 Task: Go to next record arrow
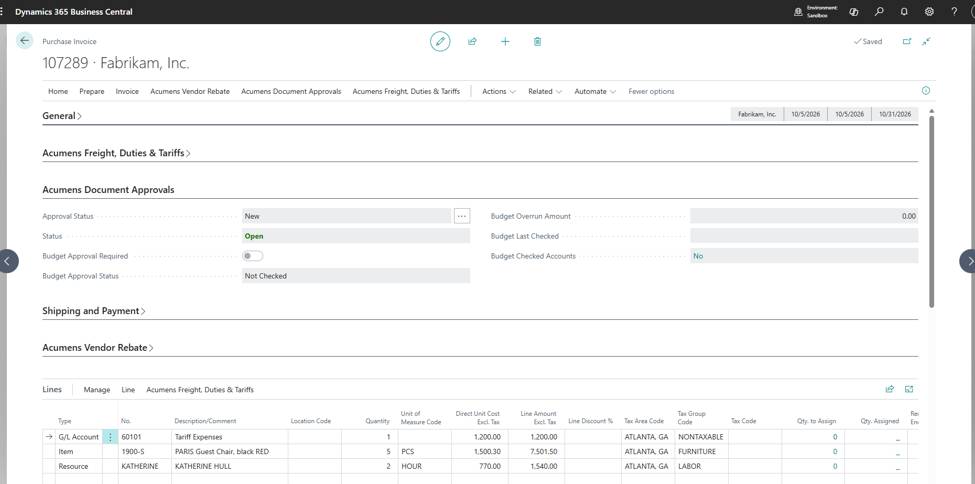(x=968, y=261)
